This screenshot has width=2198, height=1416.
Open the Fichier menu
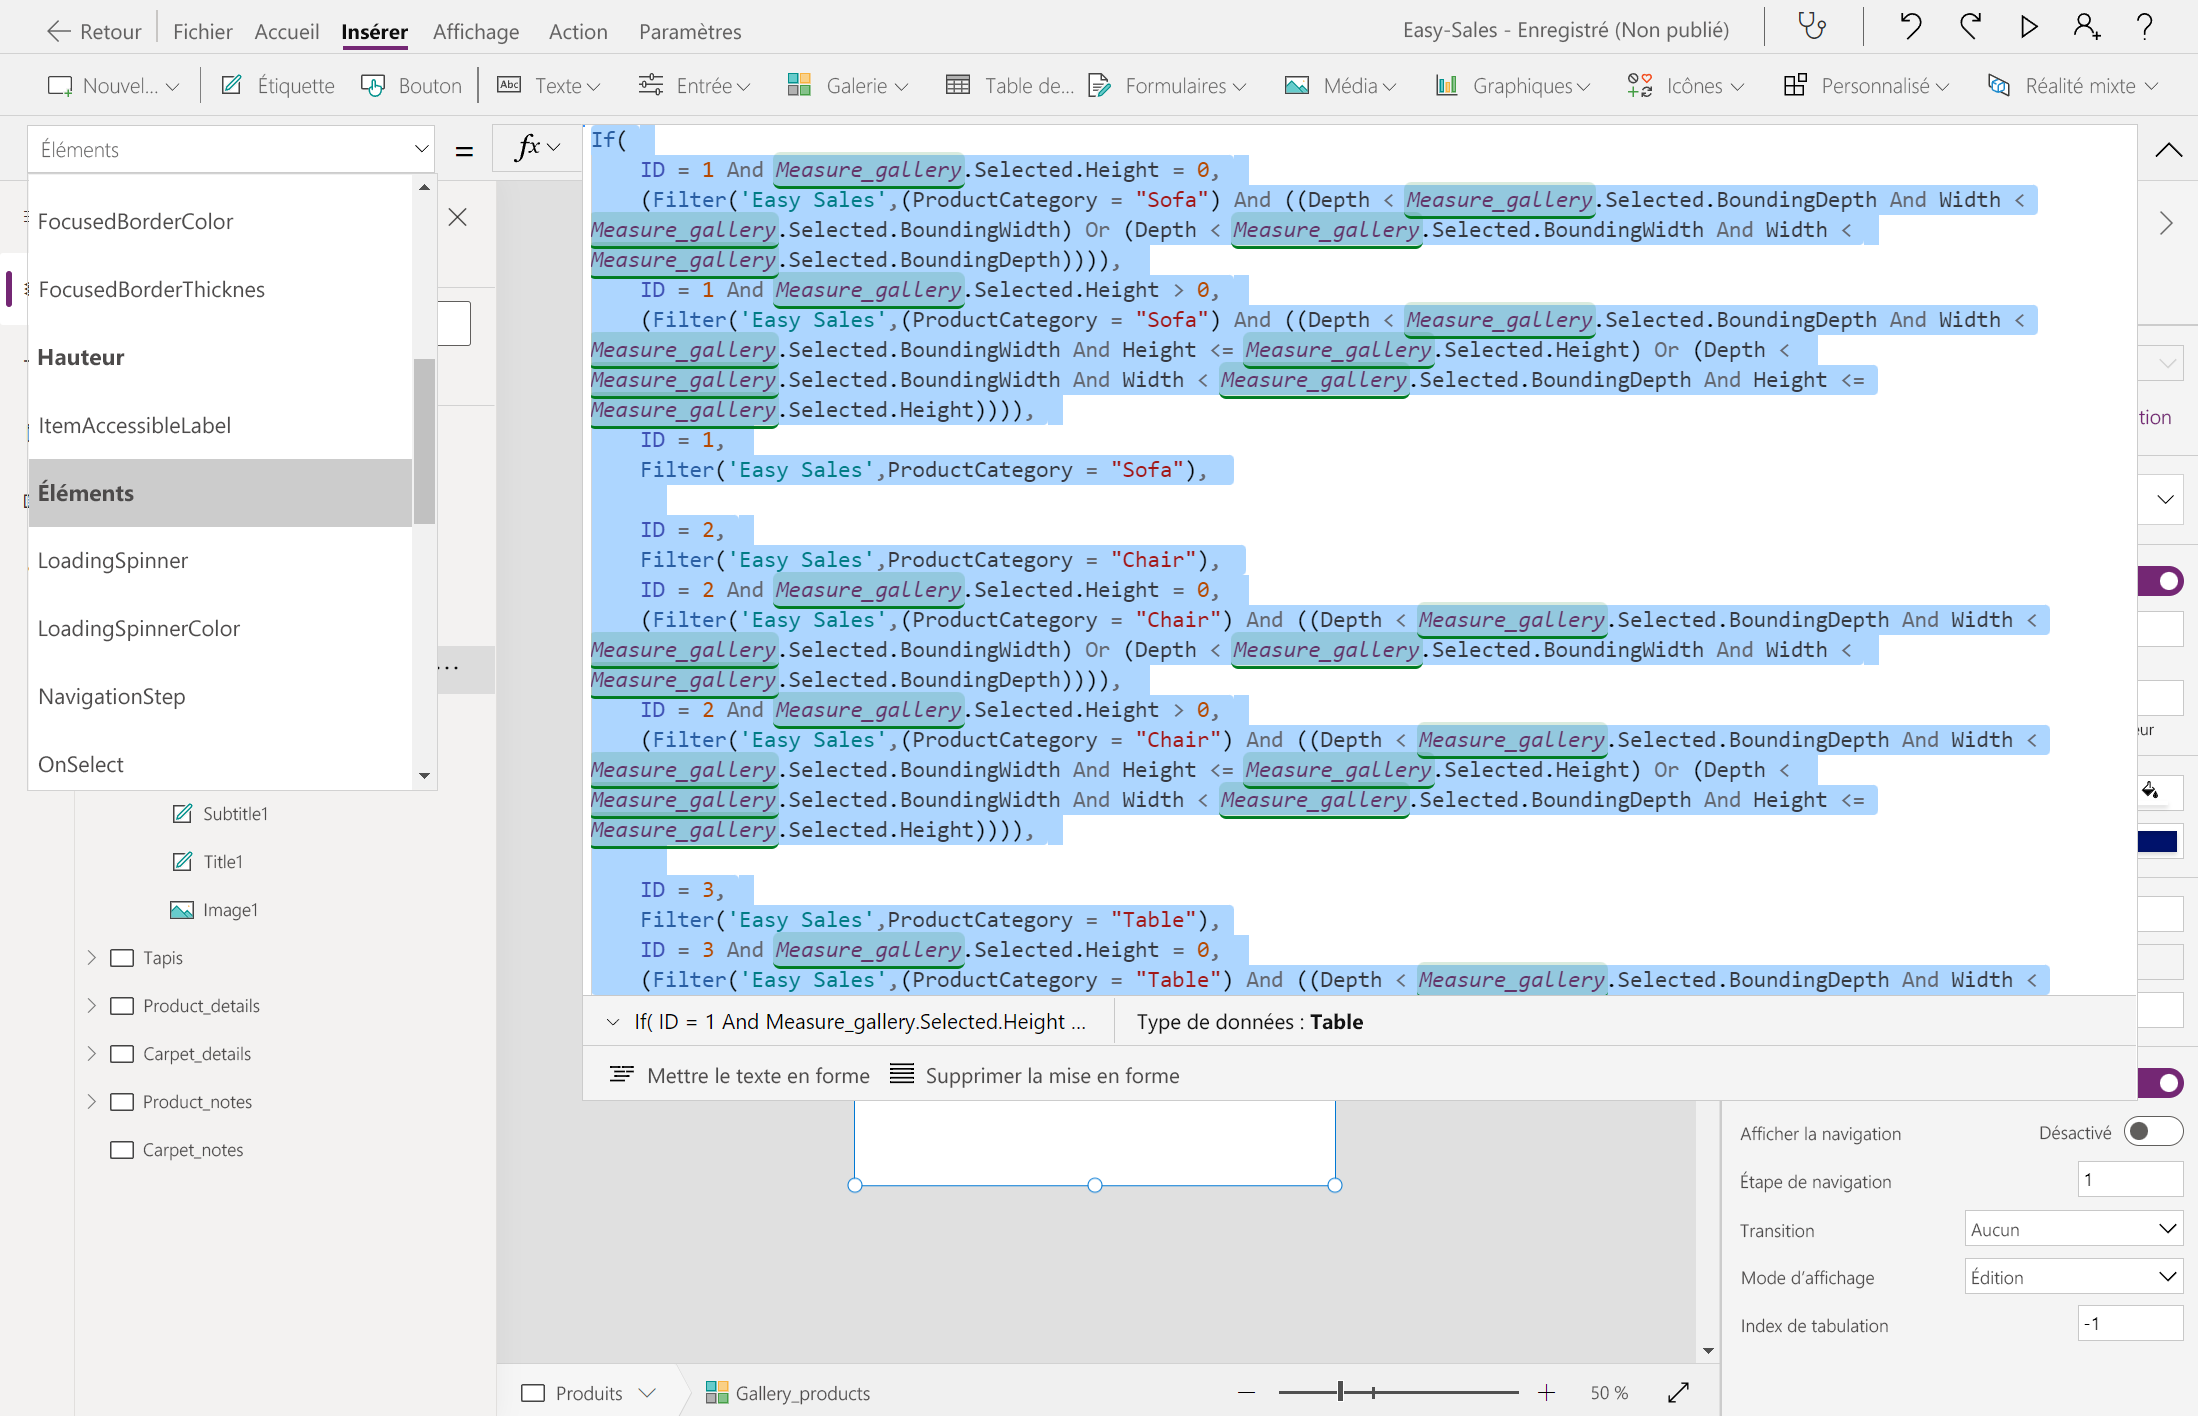coord(202,31)
